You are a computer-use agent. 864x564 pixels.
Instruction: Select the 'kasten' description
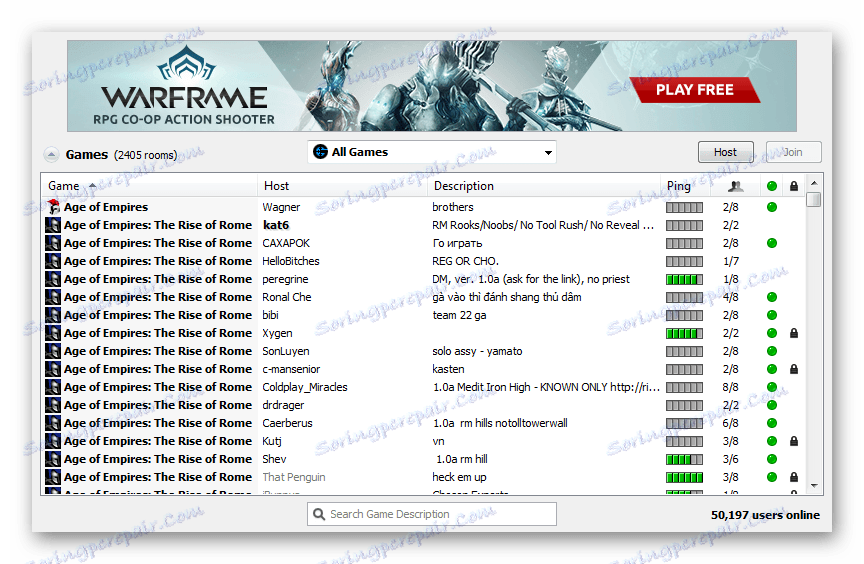pyautogui.click(x=448, y=369)
